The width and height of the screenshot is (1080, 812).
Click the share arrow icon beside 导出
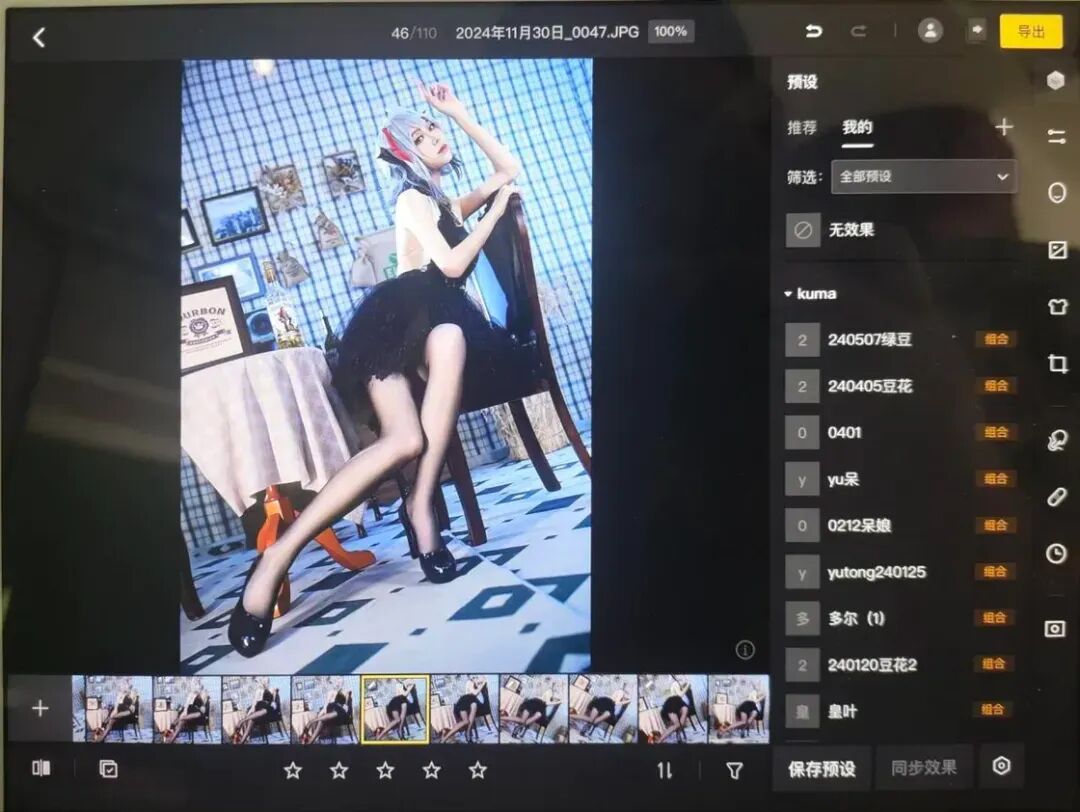coord(977,30)
